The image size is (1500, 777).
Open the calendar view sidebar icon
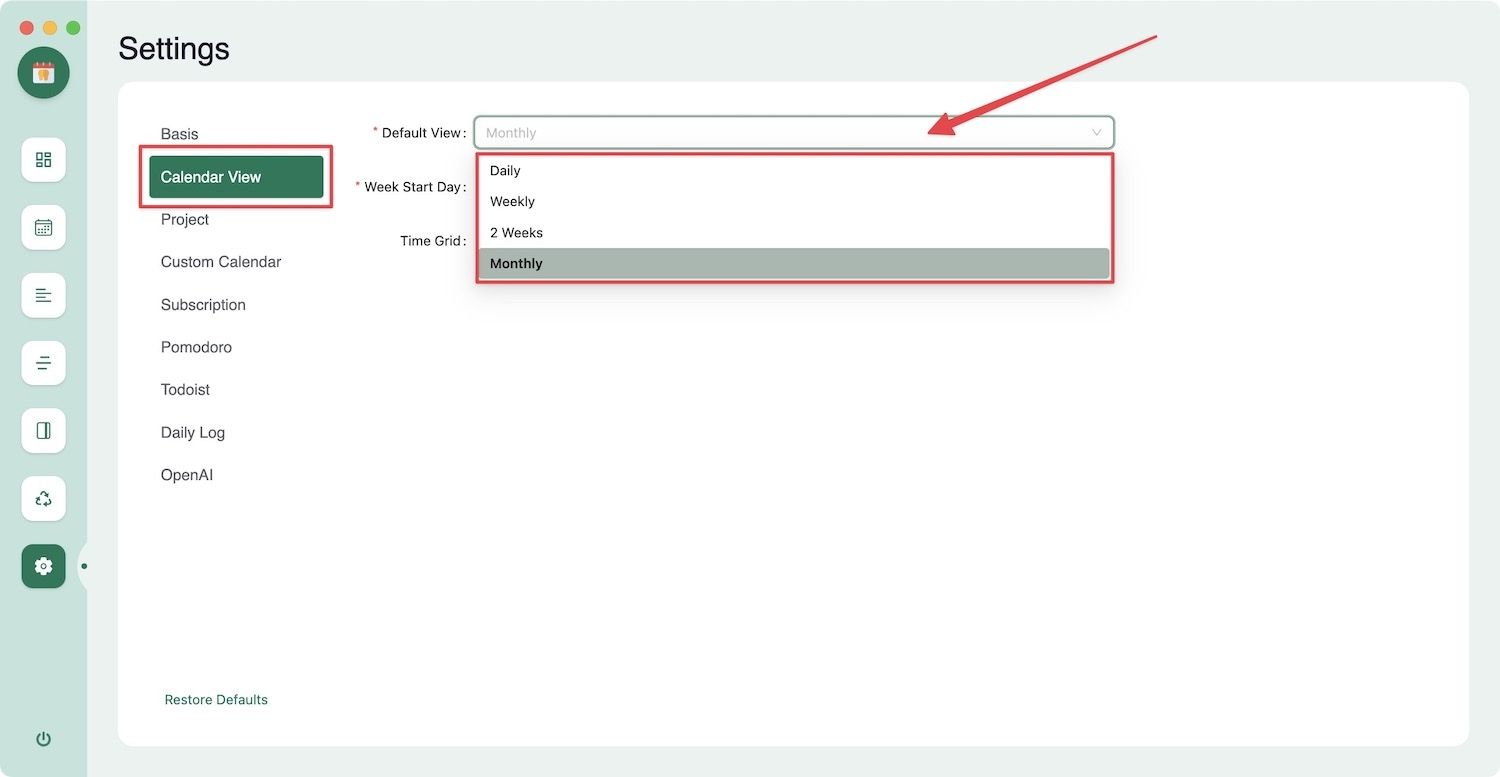click(x=43, y=228)
